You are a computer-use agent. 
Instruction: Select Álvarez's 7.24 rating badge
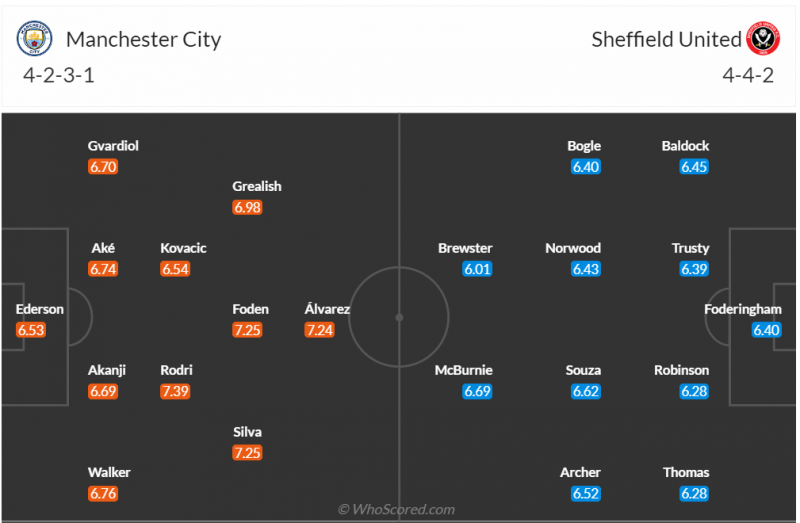pyautogui.click(x=319, y=330)
